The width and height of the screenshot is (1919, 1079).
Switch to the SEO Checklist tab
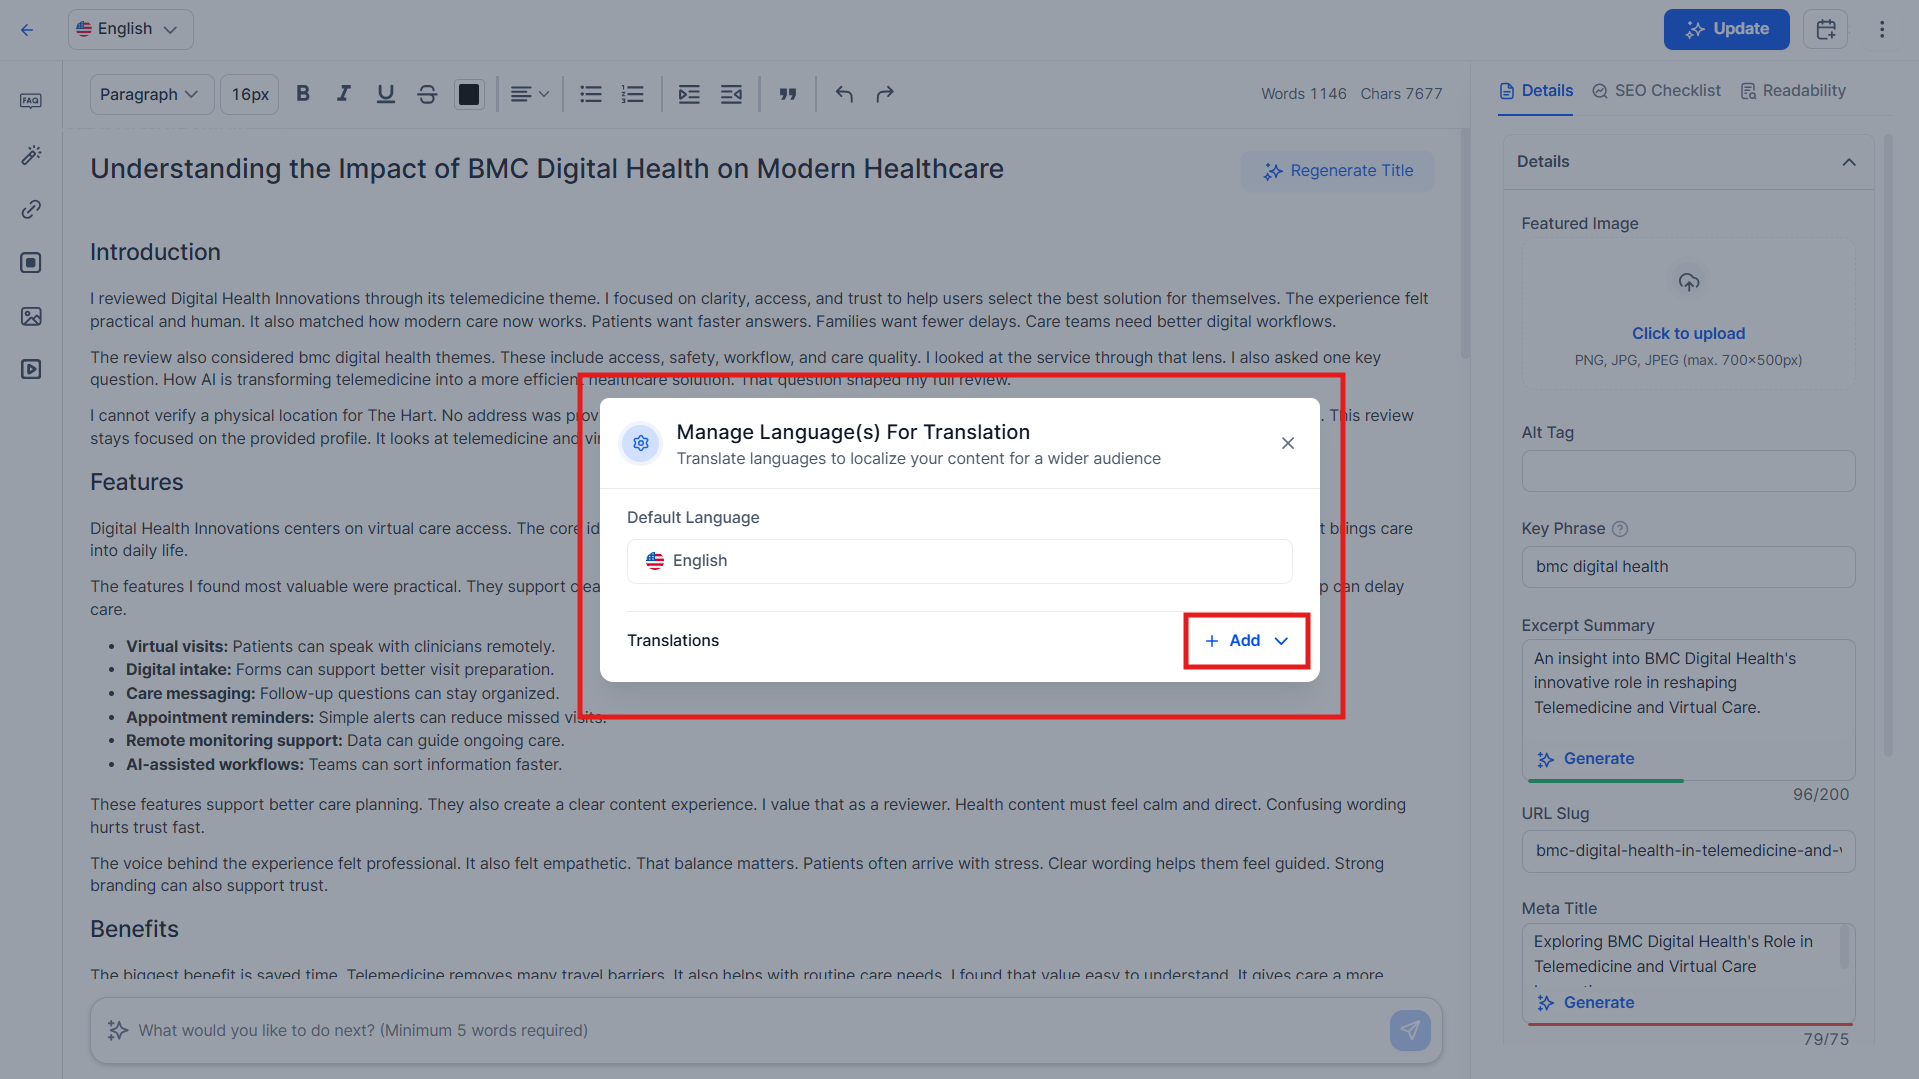point(1656,91)
